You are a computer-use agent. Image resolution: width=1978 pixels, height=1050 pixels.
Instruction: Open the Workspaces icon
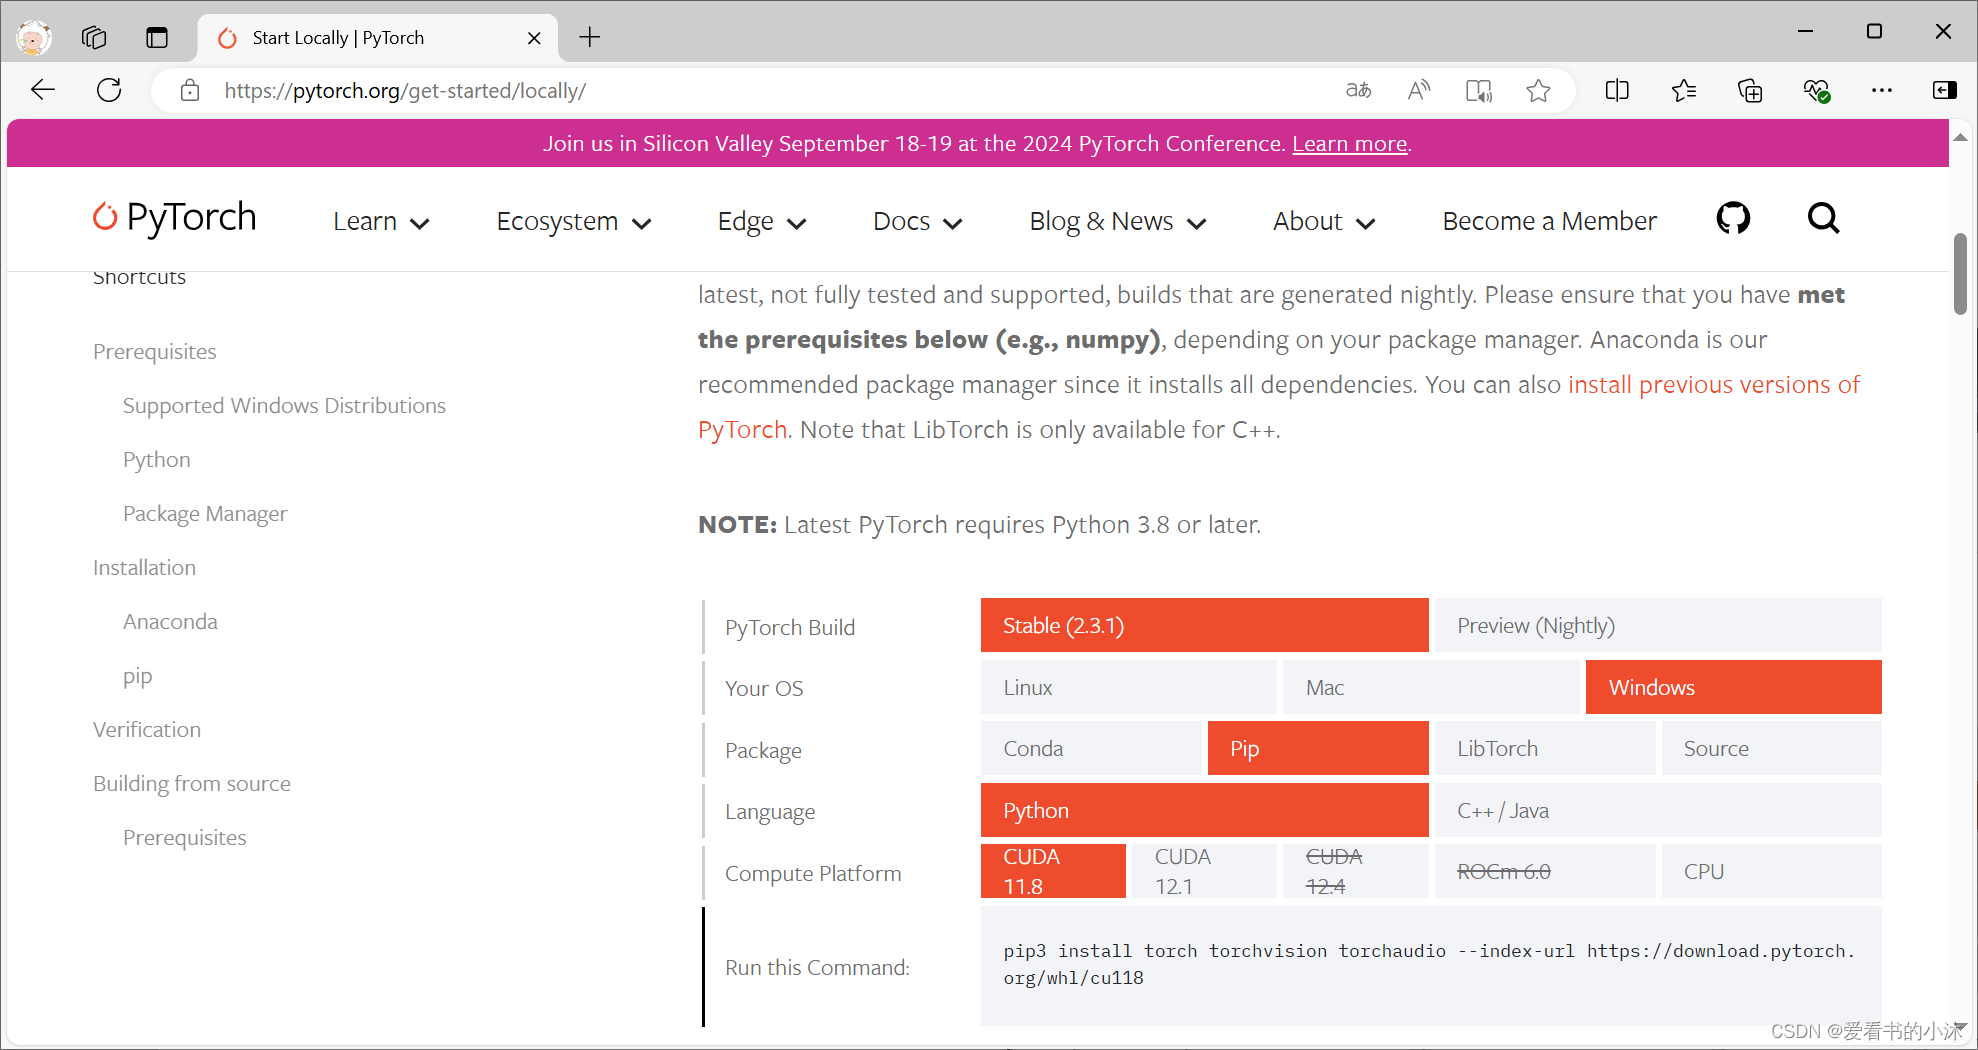coord(94,38)
